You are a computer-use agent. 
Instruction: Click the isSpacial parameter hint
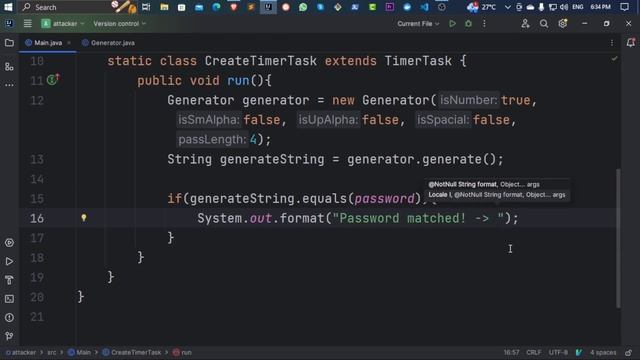443,120
